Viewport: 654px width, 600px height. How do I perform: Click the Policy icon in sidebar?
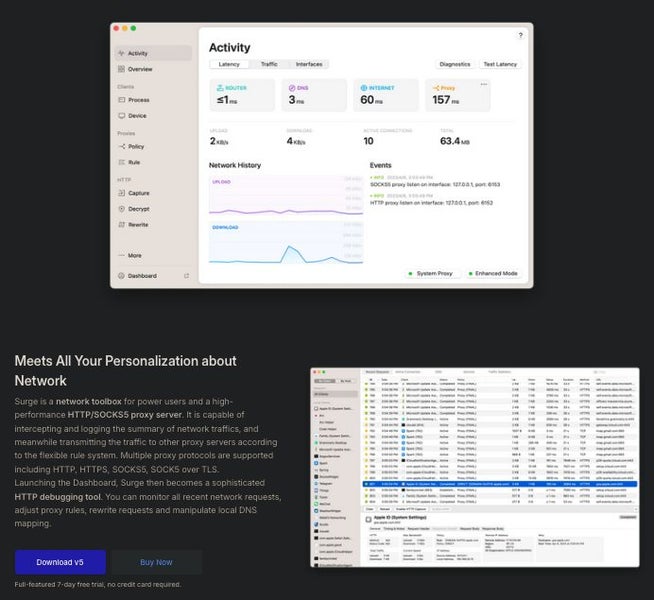122,146
